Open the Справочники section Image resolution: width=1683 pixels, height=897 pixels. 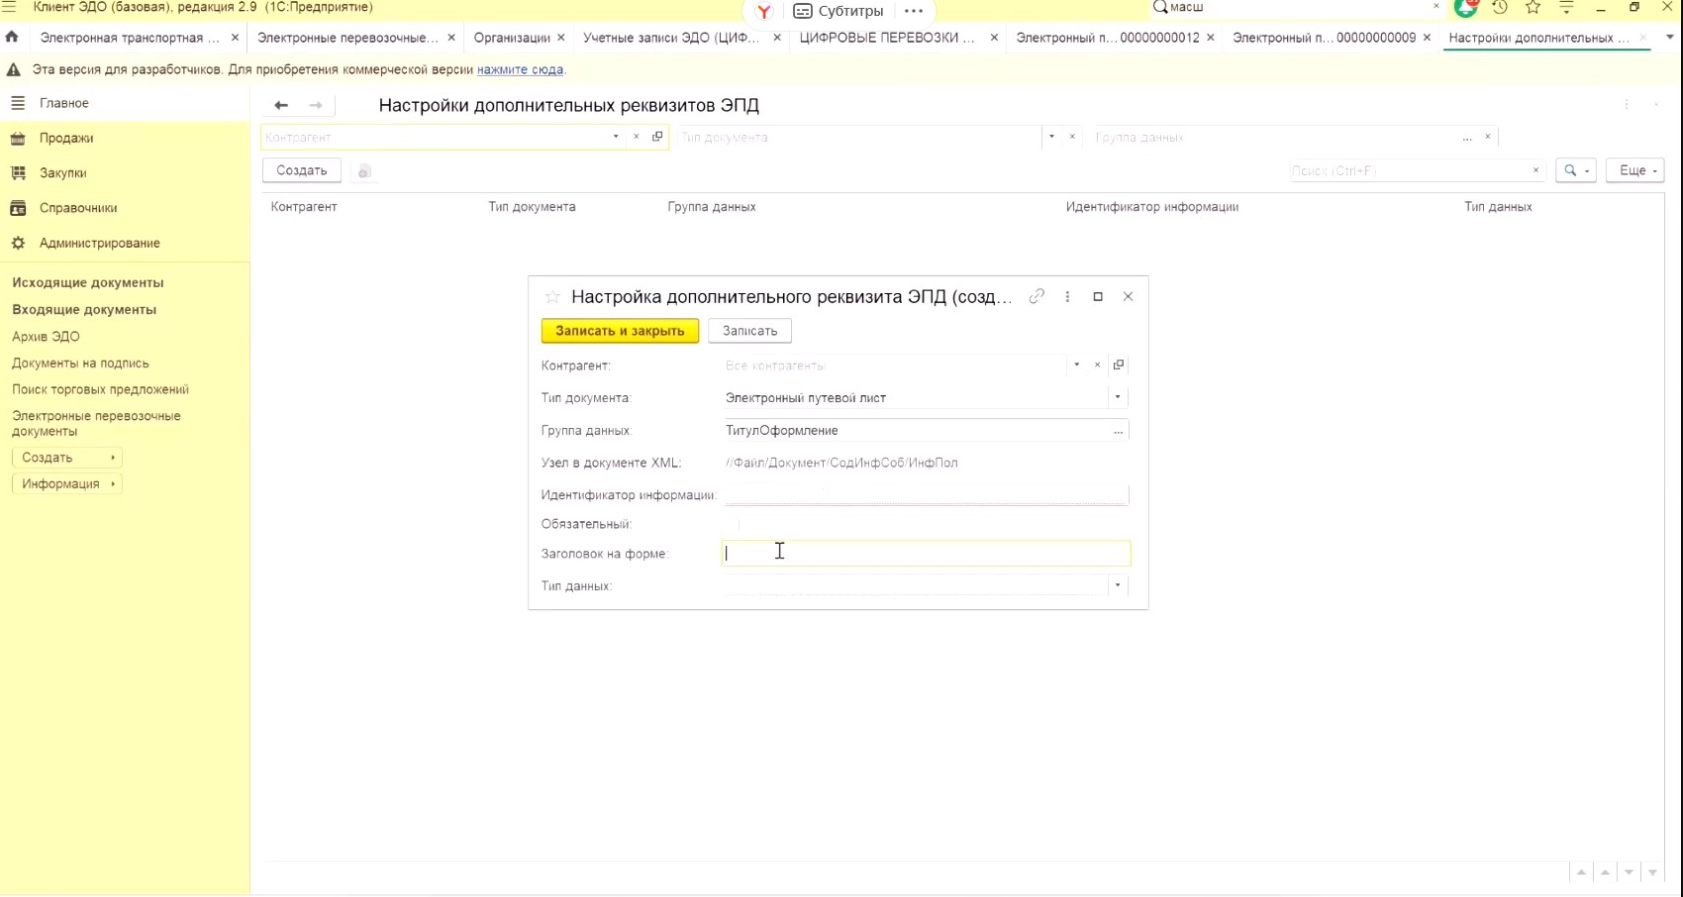click(78, 208)
